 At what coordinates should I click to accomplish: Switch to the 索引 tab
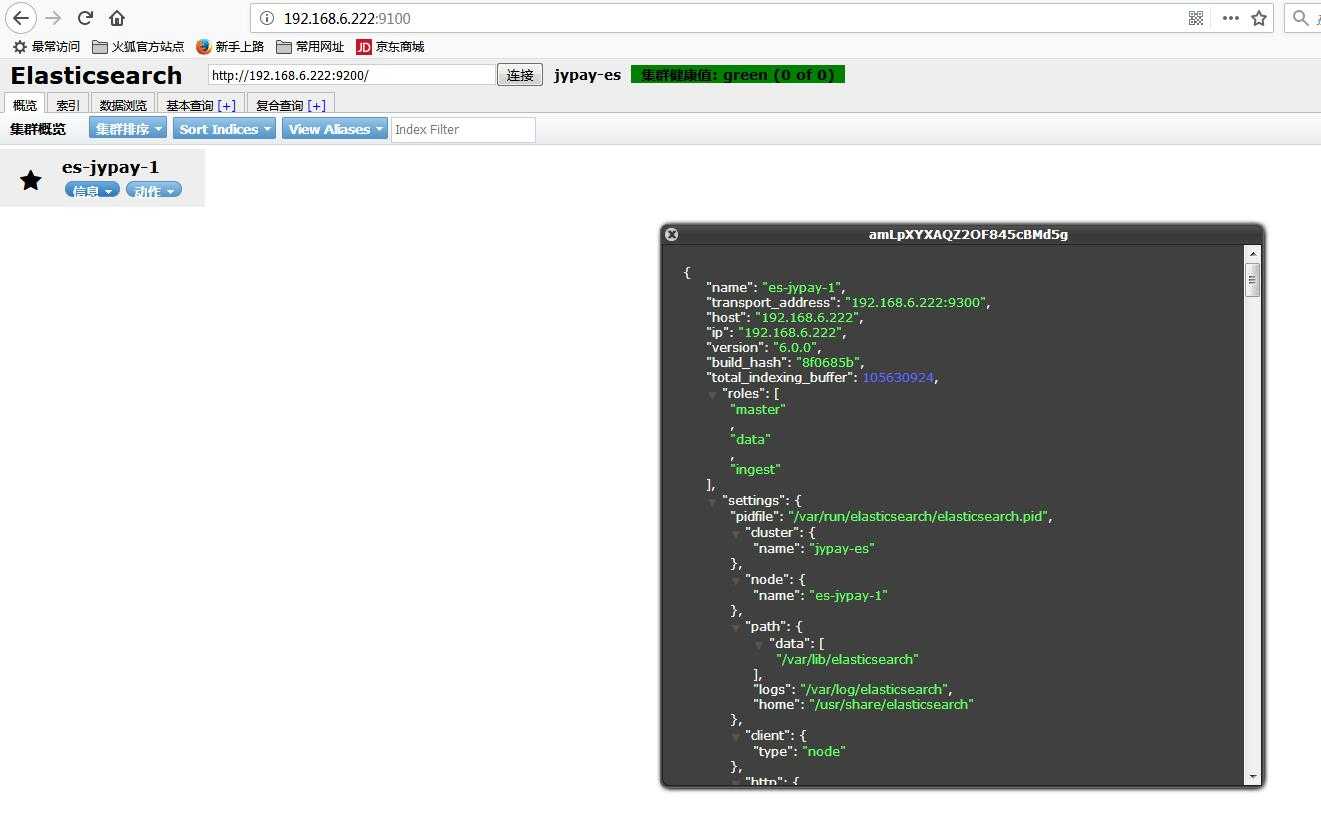68,105
